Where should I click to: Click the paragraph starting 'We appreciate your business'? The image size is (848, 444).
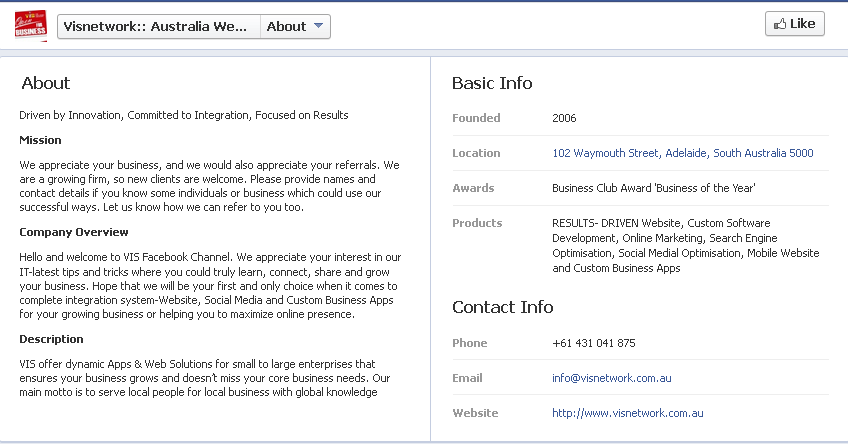coord(209,186)
